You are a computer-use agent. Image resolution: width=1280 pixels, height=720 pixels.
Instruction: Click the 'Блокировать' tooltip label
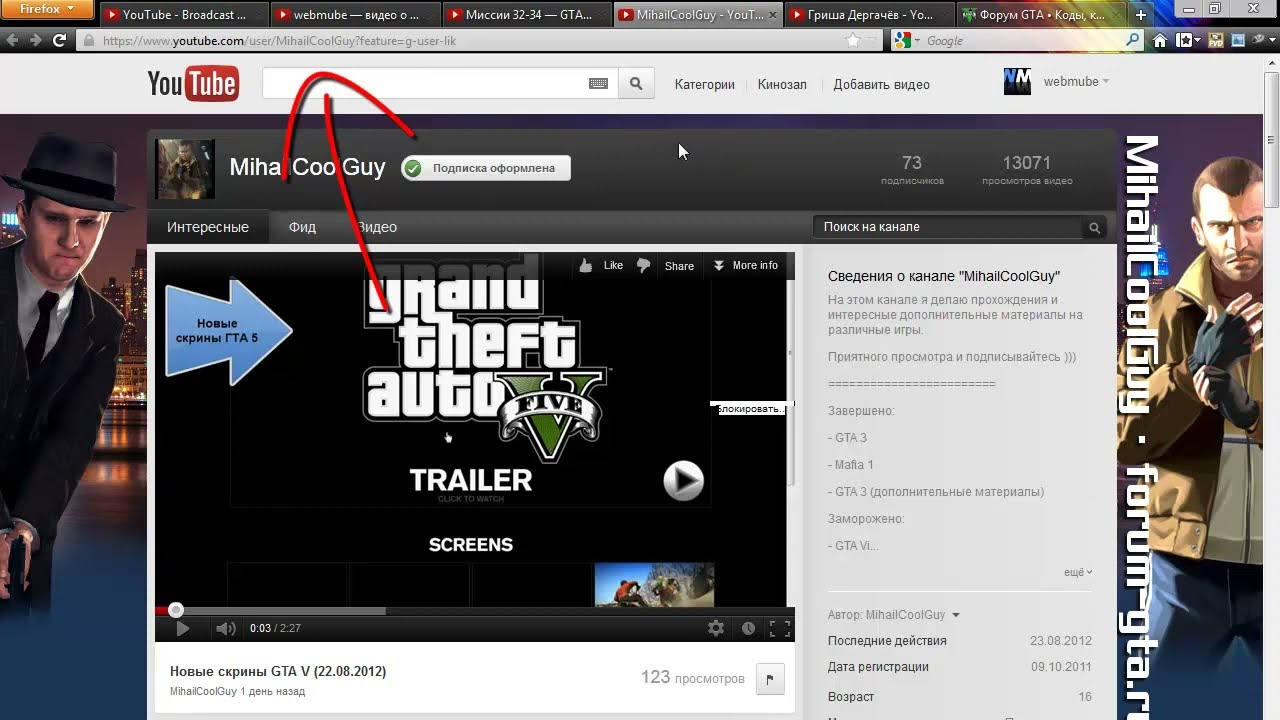(x=751, y=408)
